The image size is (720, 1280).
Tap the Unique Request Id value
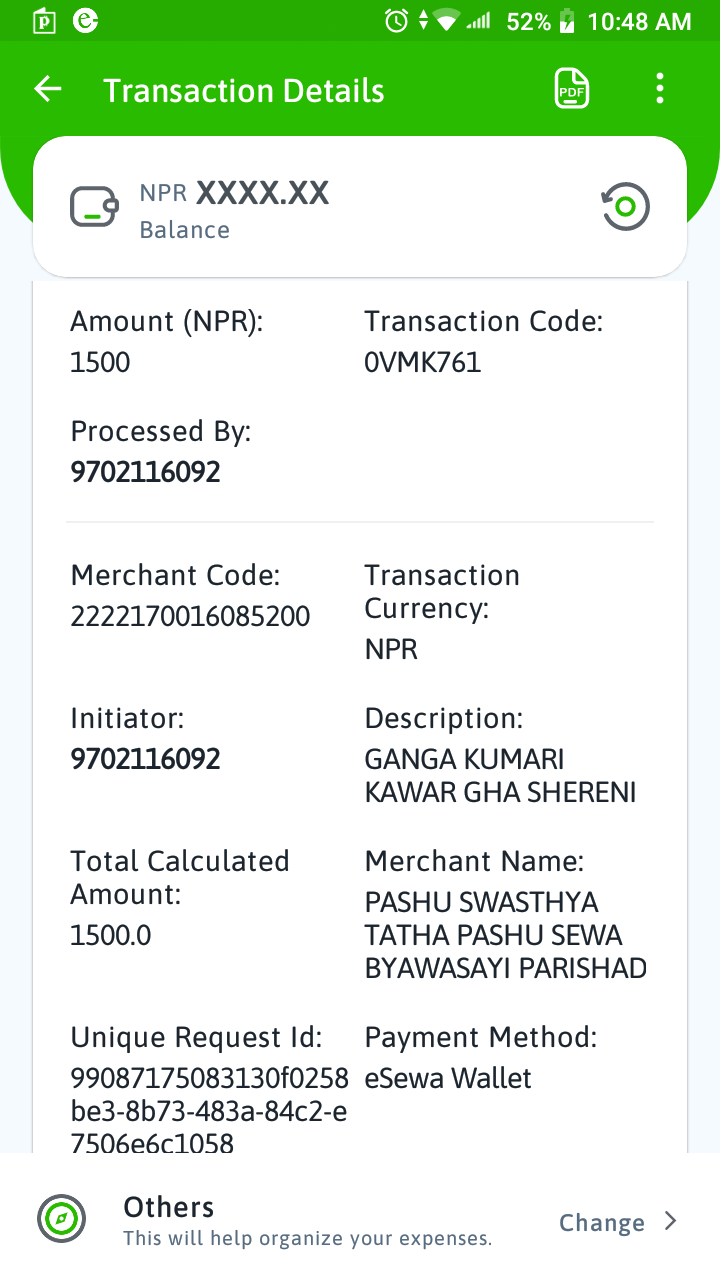click(x=209, y=1111)
